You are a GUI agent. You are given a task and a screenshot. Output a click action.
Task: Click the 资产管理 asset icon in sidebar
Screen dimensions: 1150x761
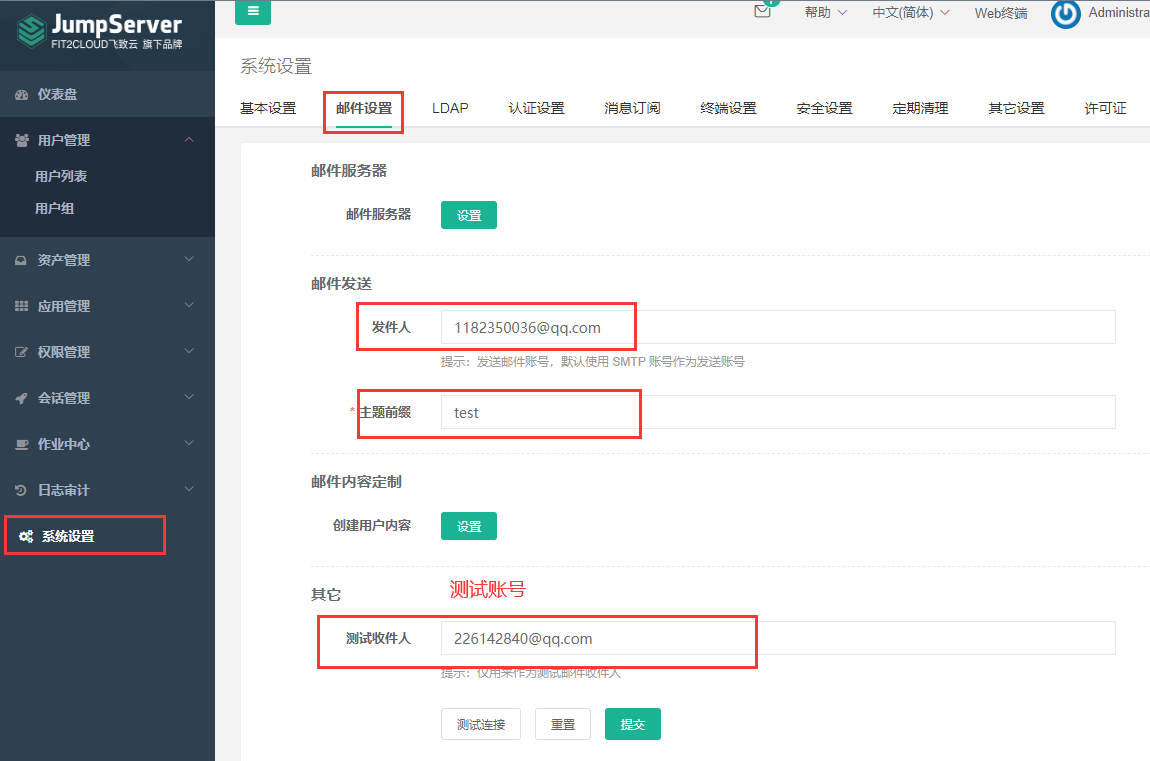23,260
